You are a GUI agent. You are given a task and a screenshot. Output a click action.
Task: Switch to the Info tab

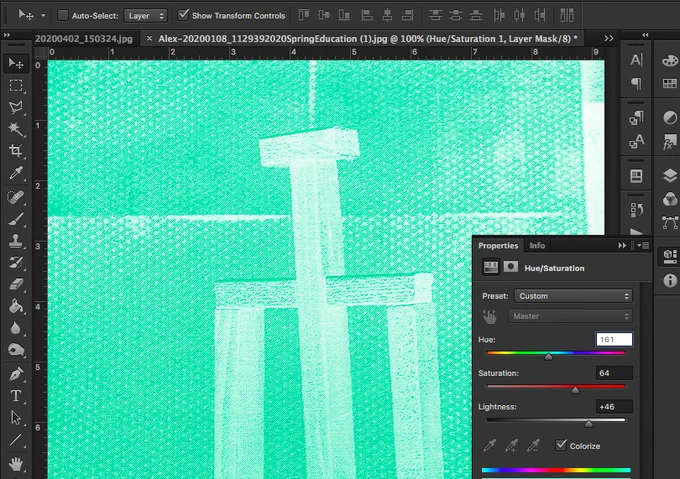(x=537, y=245)
